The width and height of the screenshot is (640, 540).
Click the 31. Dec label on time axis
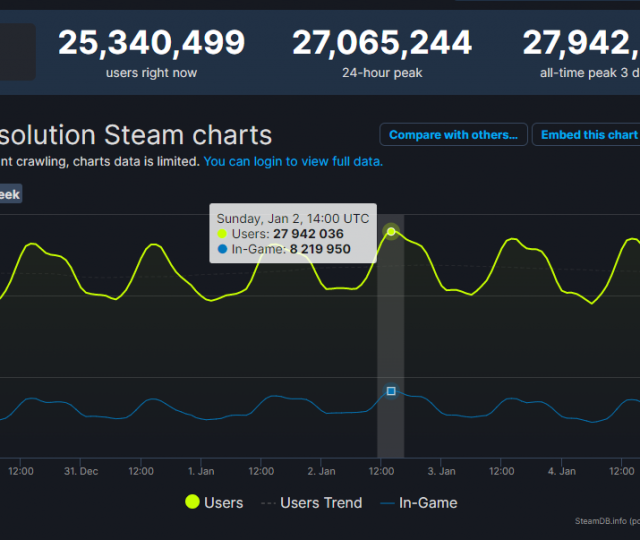tap(81, 471)
